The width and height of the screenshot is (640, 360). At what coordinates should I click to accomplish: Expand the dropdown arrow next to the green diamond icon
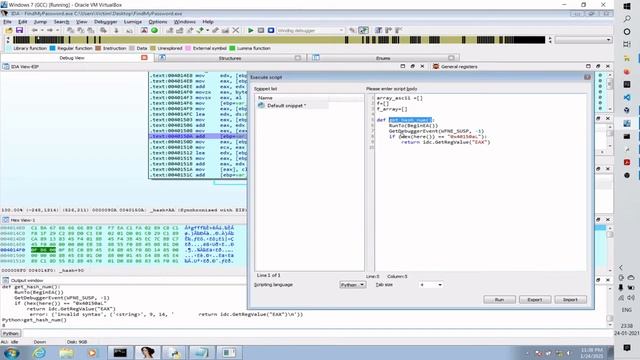pyautogui.click(x=207, y=31)
